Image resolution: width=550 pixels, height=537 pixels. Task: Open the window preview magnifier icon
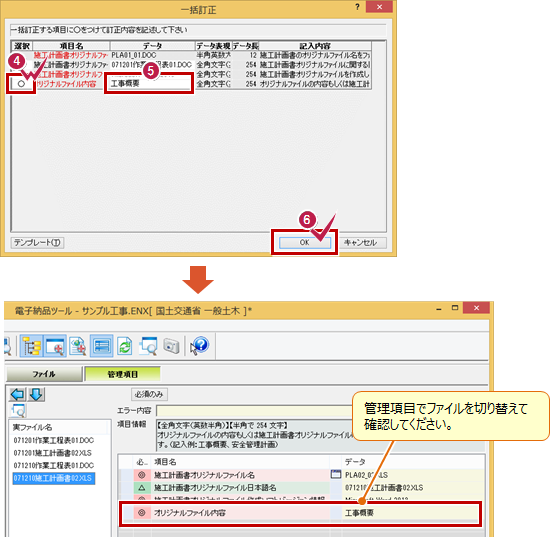pyautogui.click(x=148, y=346)
